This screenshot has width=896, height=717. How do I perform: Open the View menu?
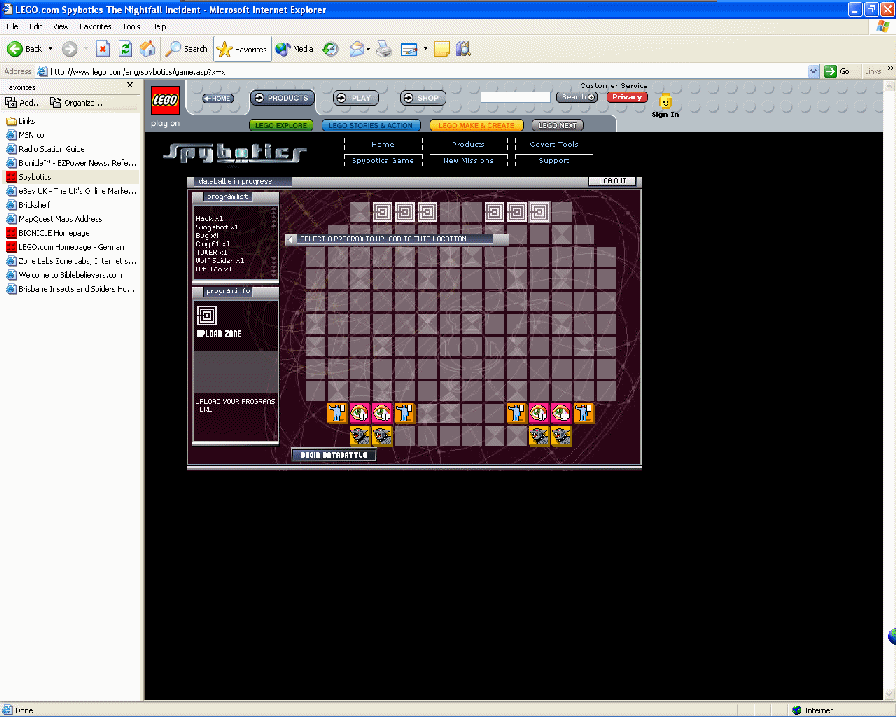click(x=61, y=26)
